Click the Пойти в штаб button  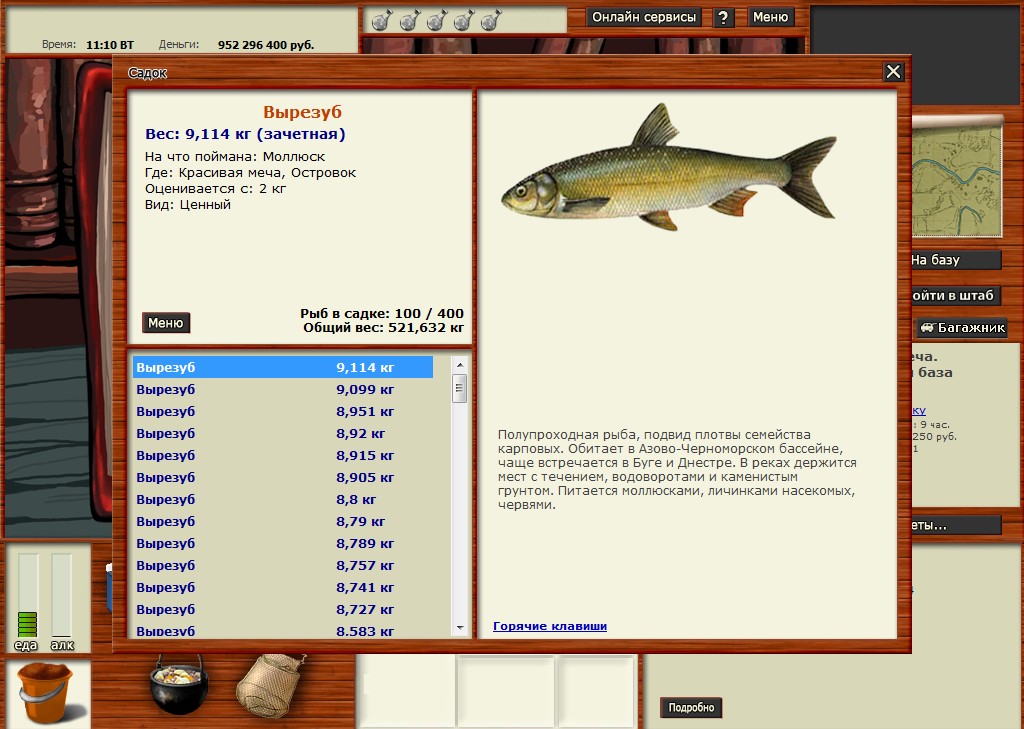955,295
